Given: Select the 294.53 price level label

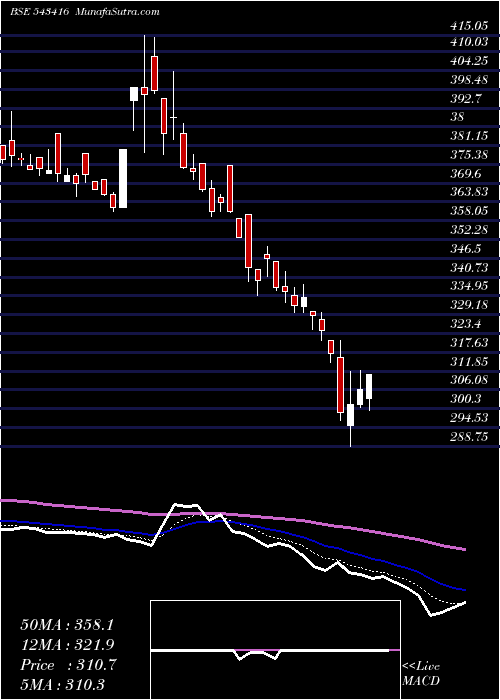Looking at the screenshot, I should [x=470, y=417].
